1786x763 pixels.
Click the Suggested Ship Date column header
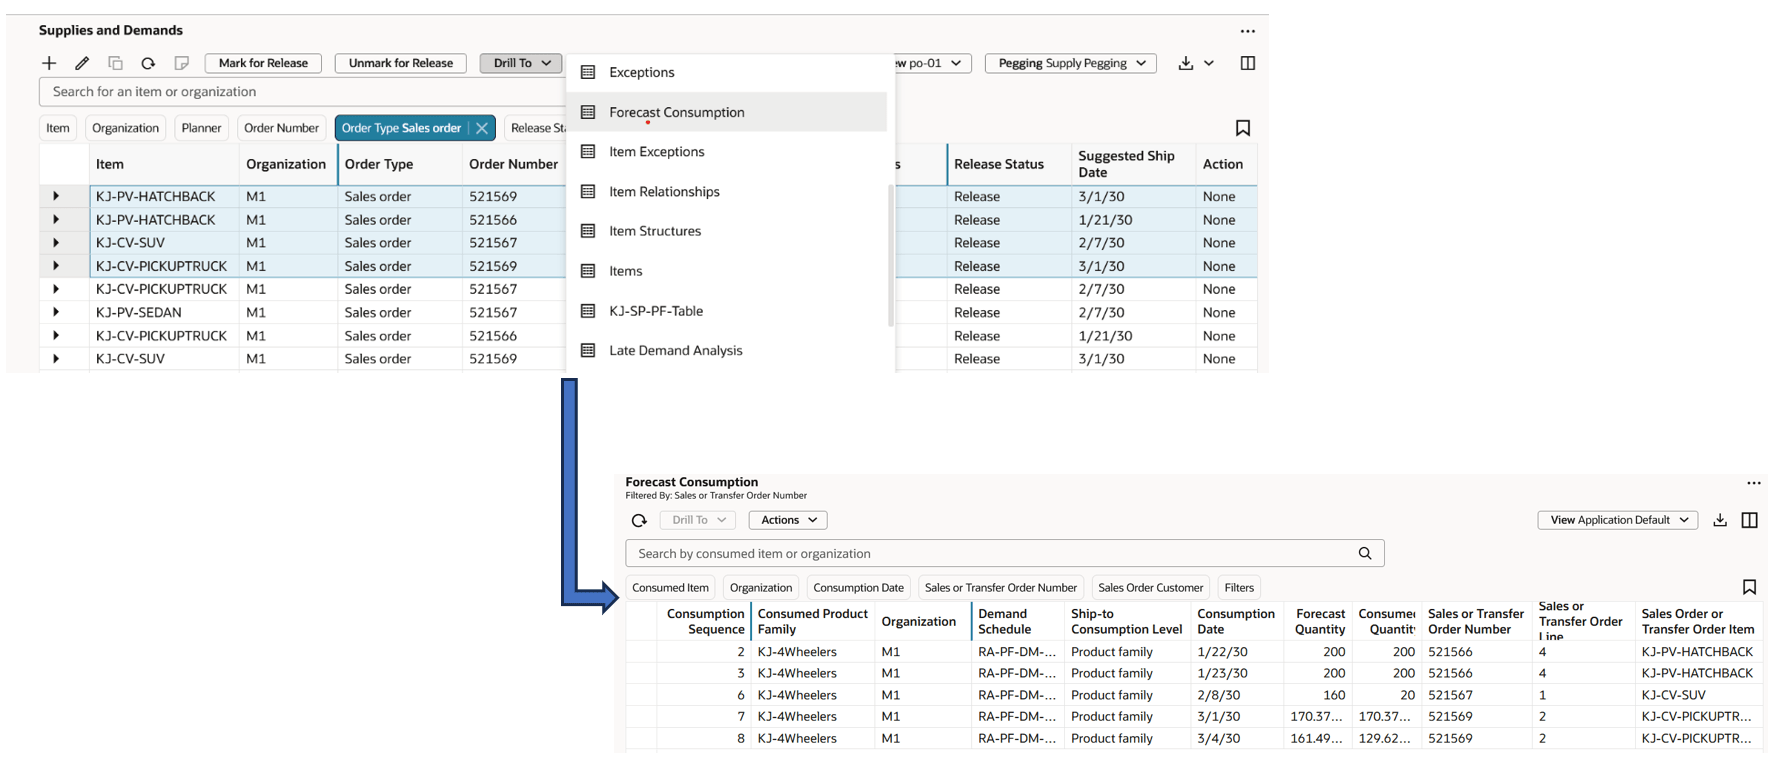[1133, 164]
